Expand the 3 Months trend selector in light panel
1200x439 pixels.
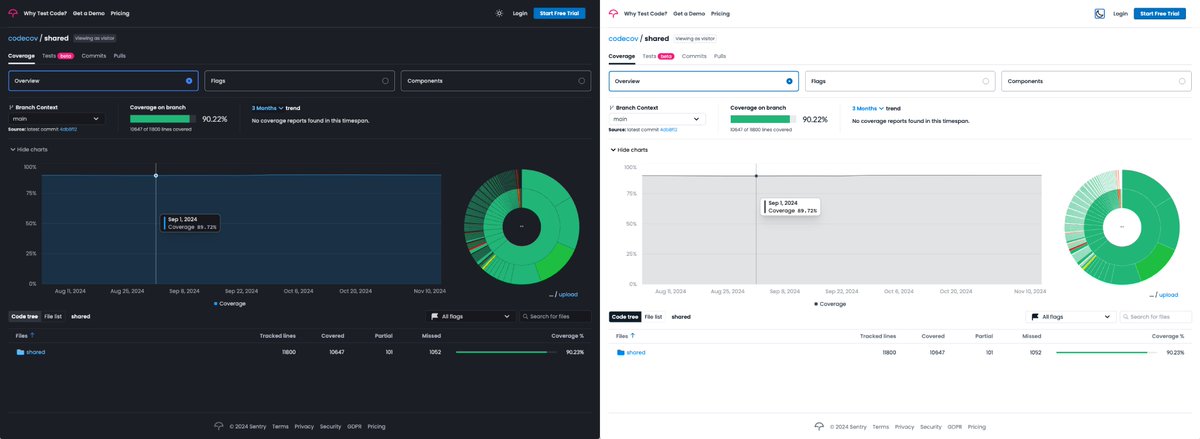(868, 108)
